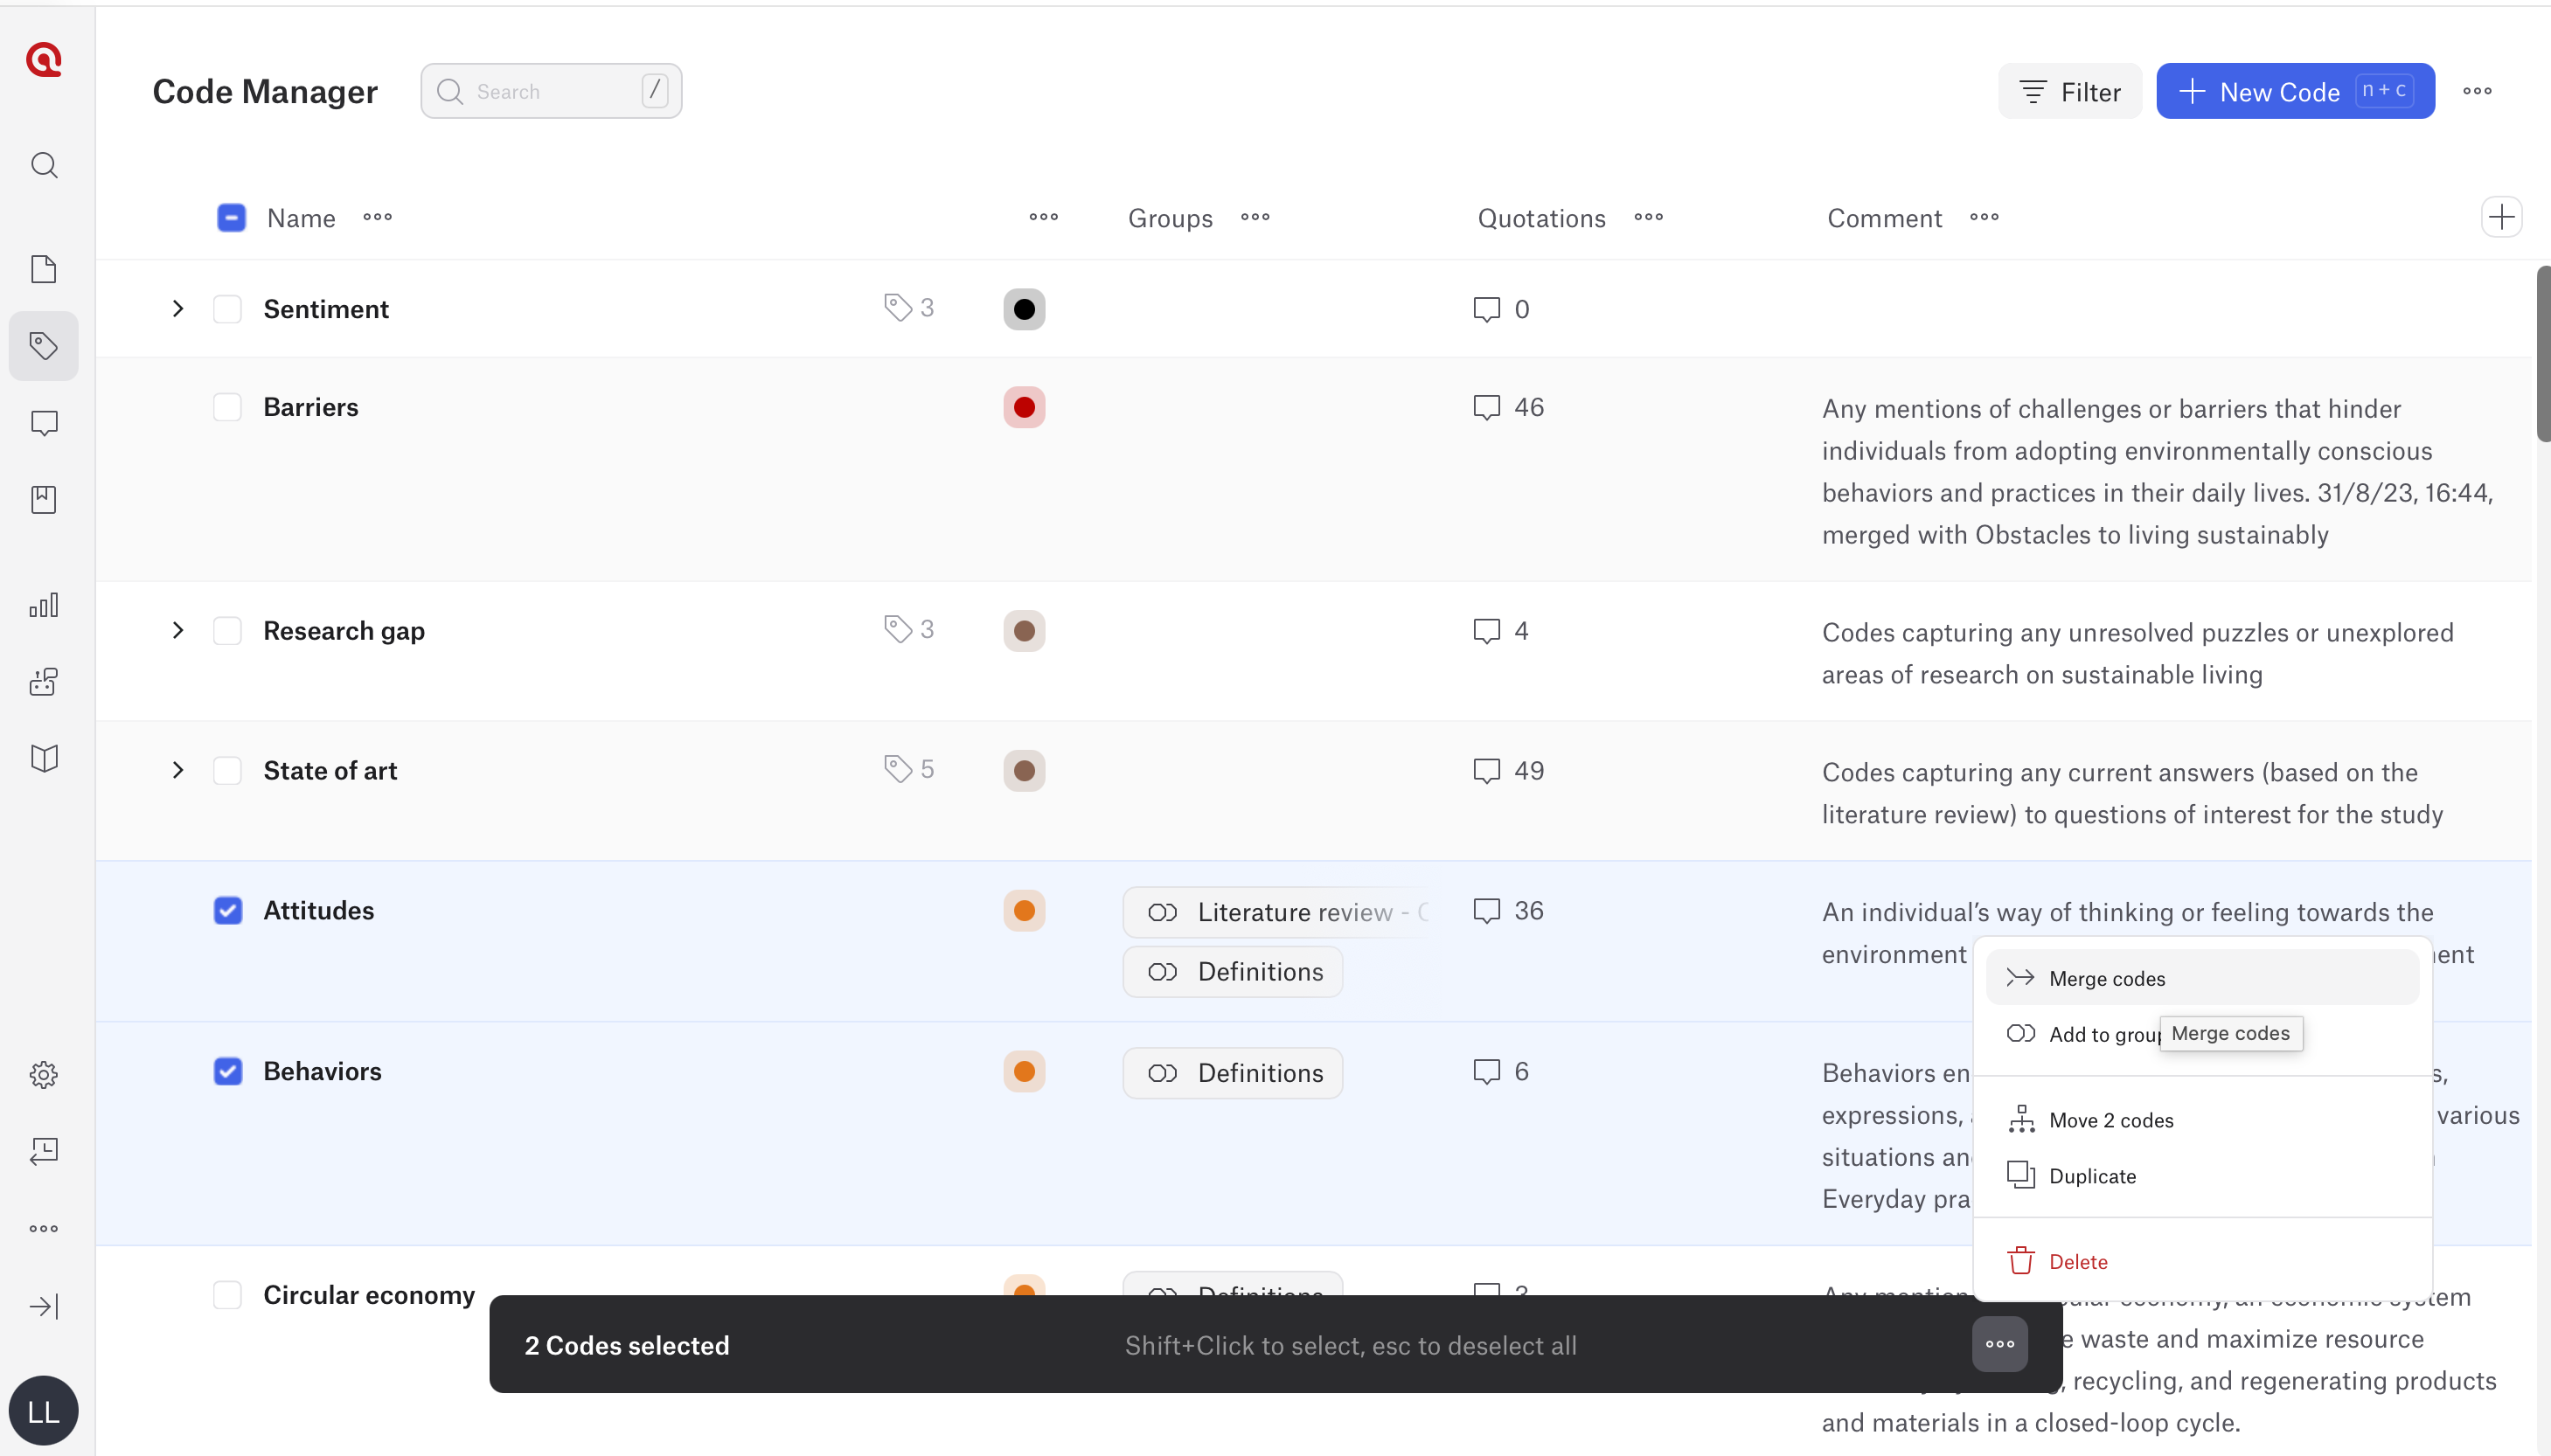2551x1456 pixels.
Task: Toggle the select-all checkbox beside Name
Action: pos(231,218)
